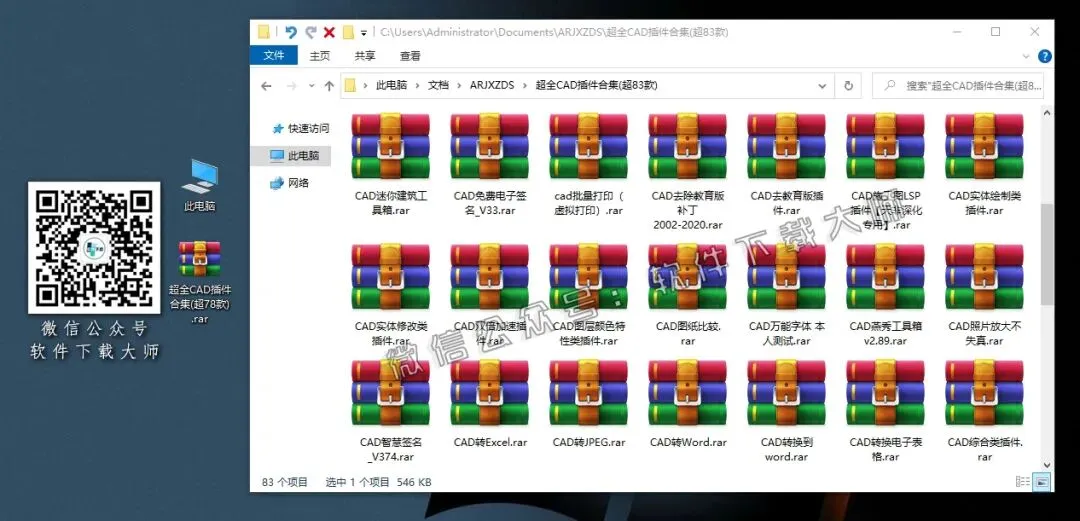The height and width of the screenshot is (521, 1080).
Task: Select 快速访问 in the navigation pane
Action: click(300, 128)
